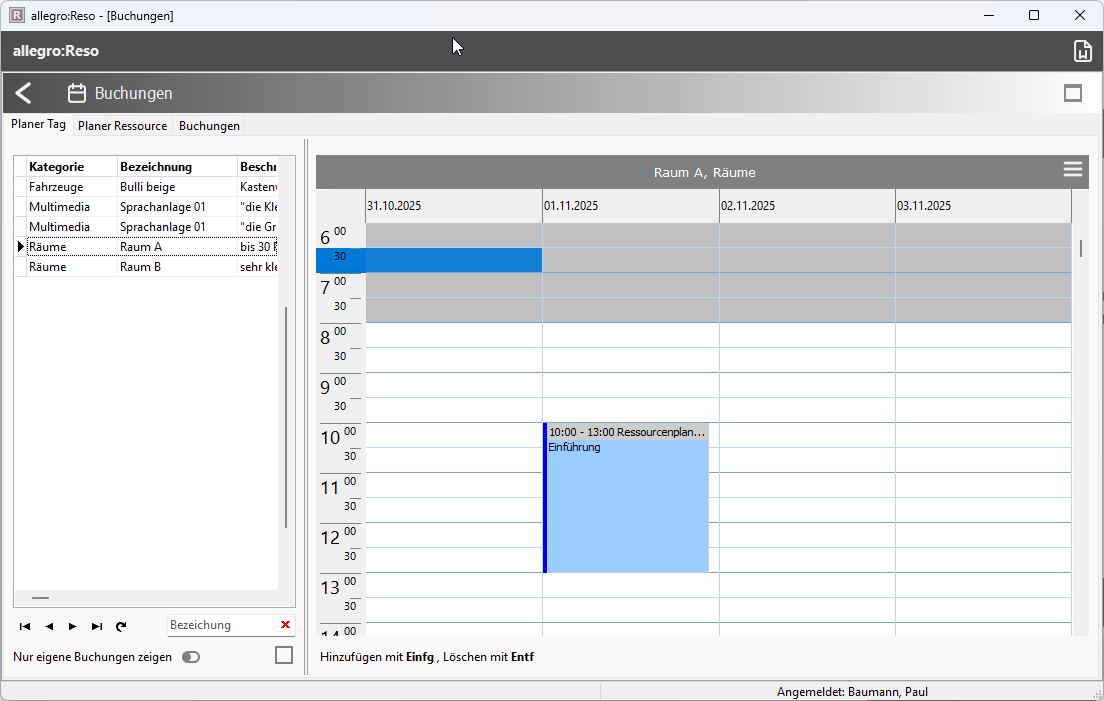Jump to the first record in navigator
Screen dimensions: 1104x701
pos(25,626)
